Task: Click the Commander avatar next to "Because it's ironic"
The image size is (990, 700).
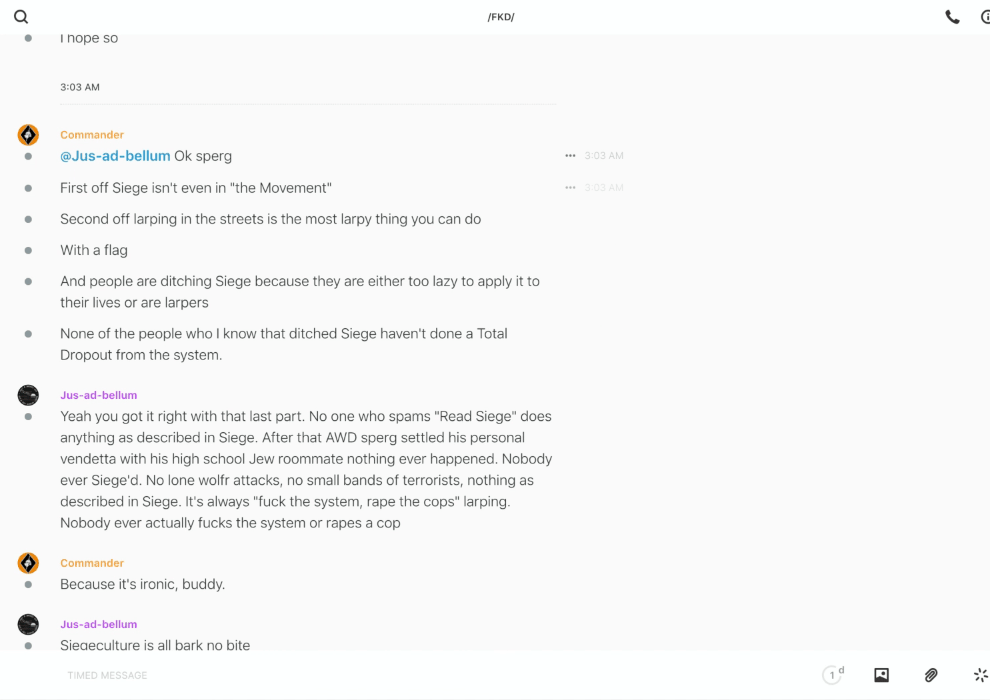Action: 28,563
